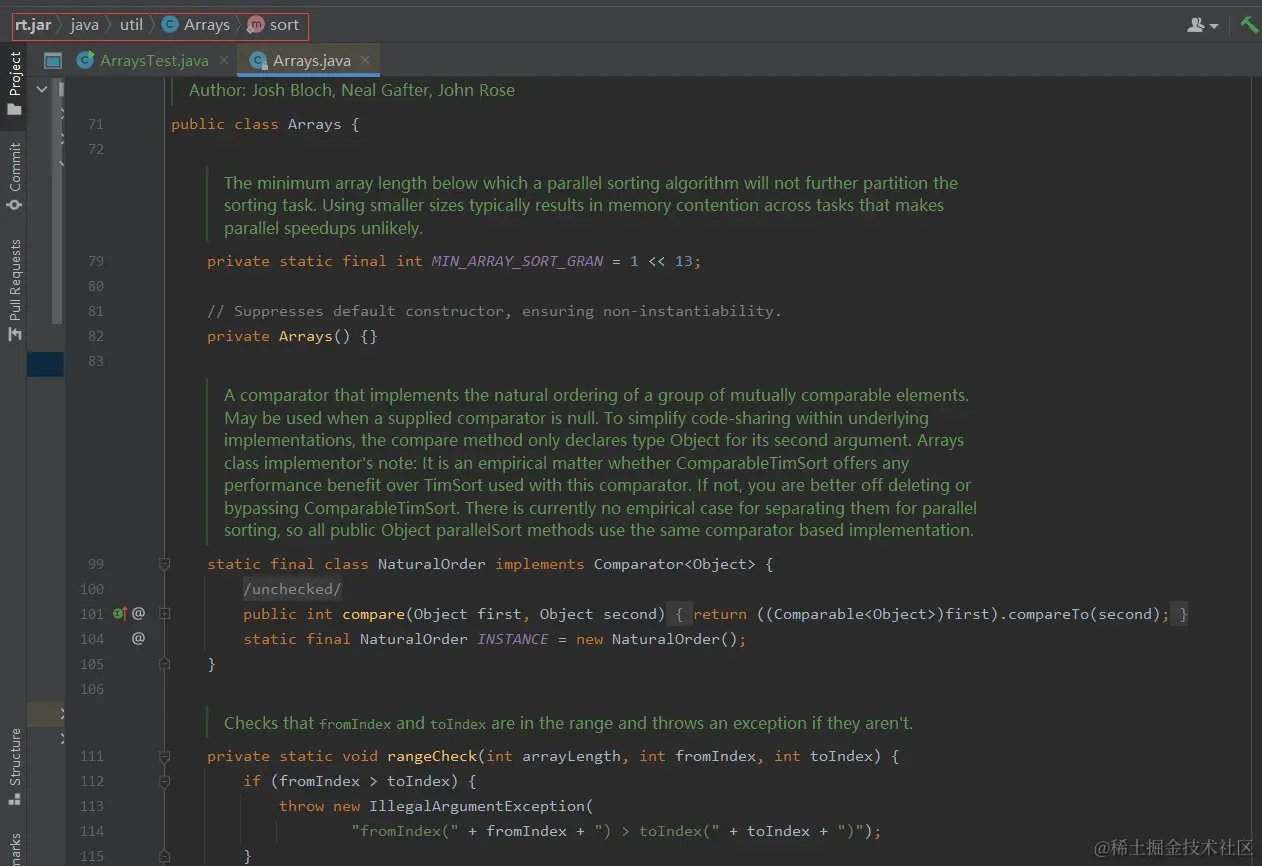Click the util package breadcrumb

[x=132, y=25]
